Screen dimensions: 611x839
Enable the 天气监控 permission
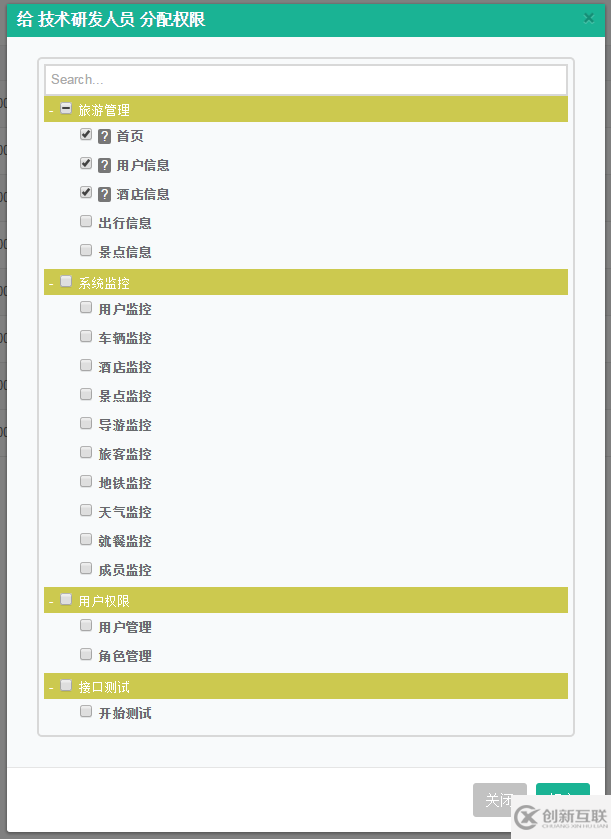click(x=85, y=509)
